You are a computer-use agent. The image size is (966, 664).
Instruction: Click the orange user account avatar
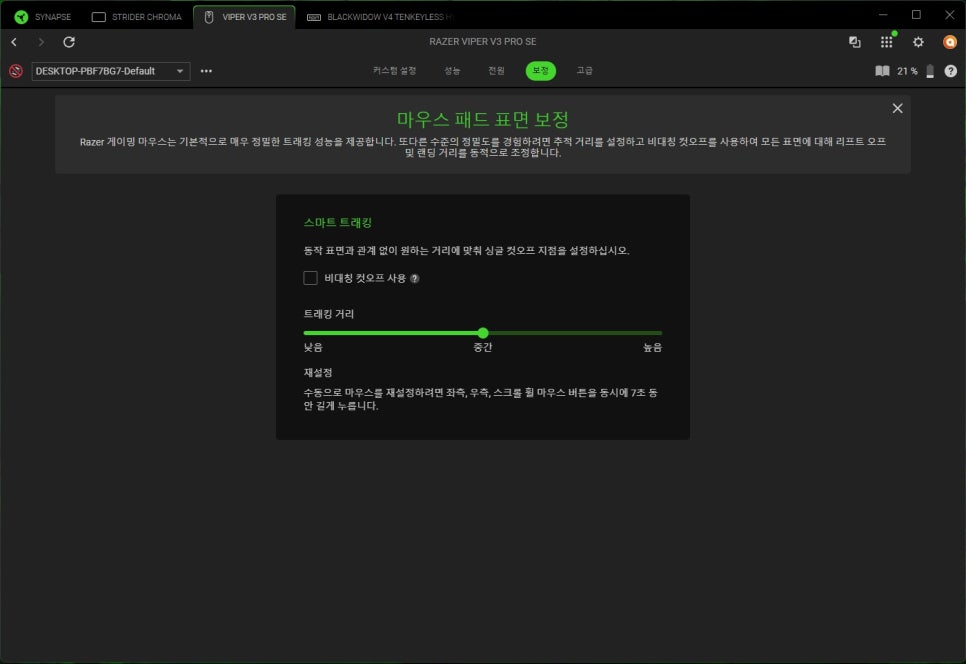click(950, 42)
